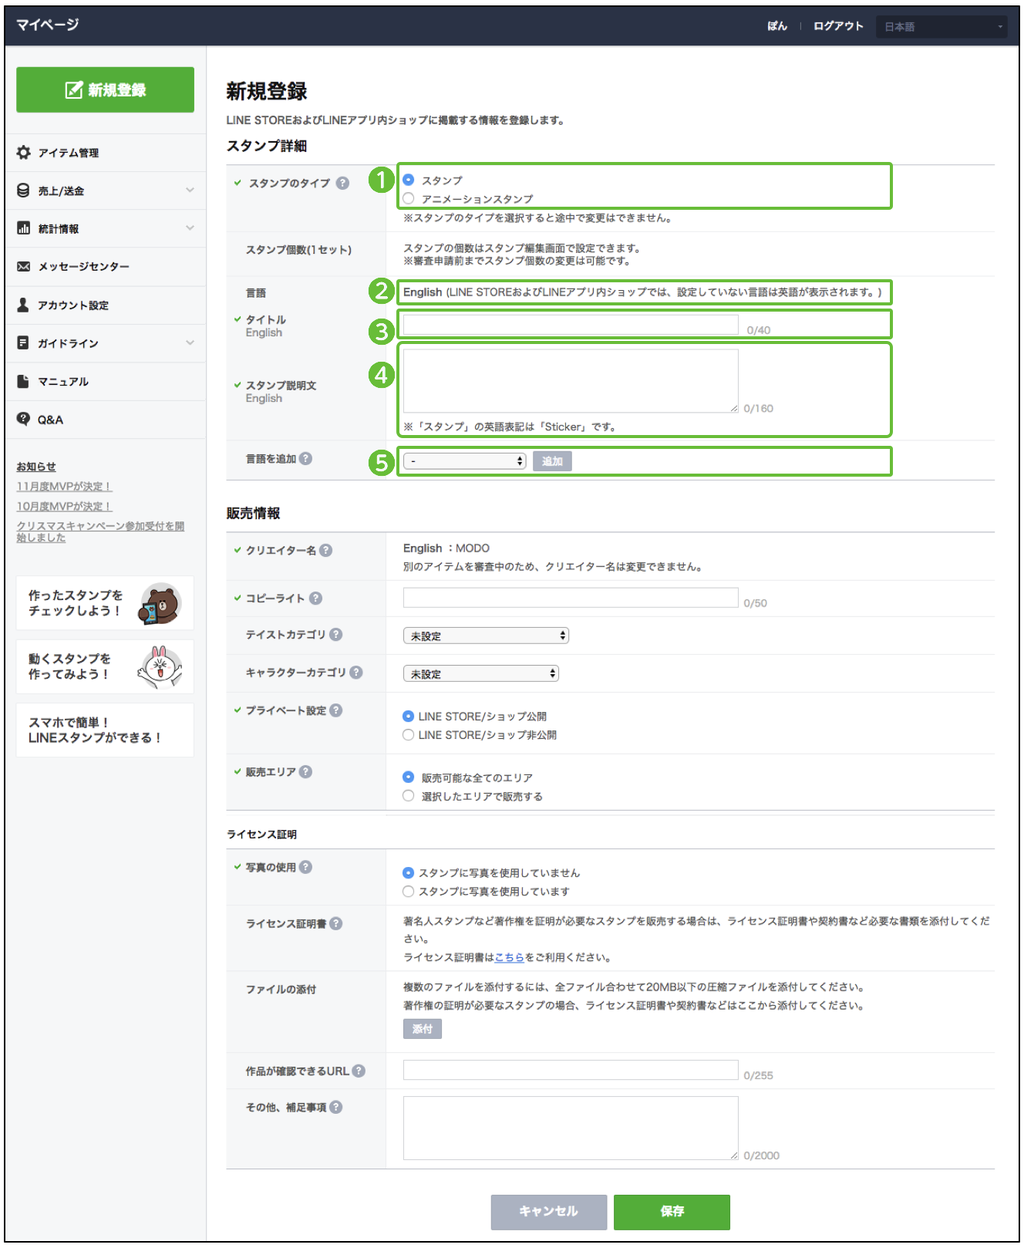Image resolution: width=1024 pixels, height=1248 pixels.
Task: Expand the ガイドライン submenu chevron
Action: (x=190, y=343)
